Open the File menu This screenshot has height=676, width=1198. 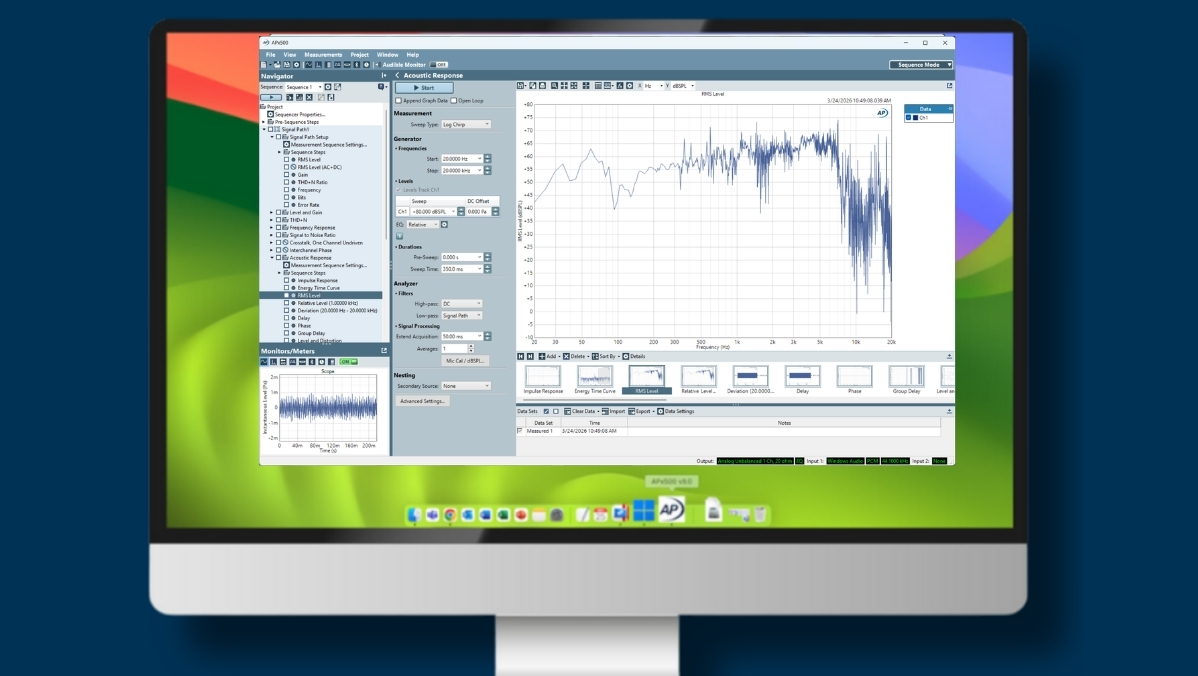tap(270, 55)
